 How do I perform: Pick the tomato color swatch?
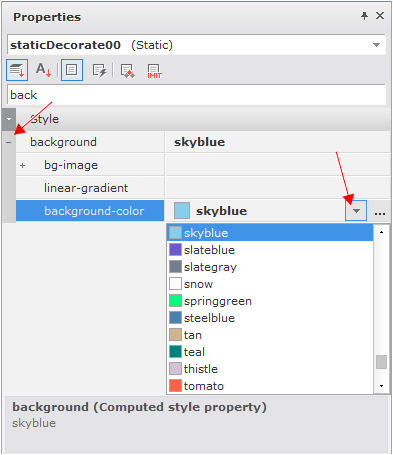[175, 386]
